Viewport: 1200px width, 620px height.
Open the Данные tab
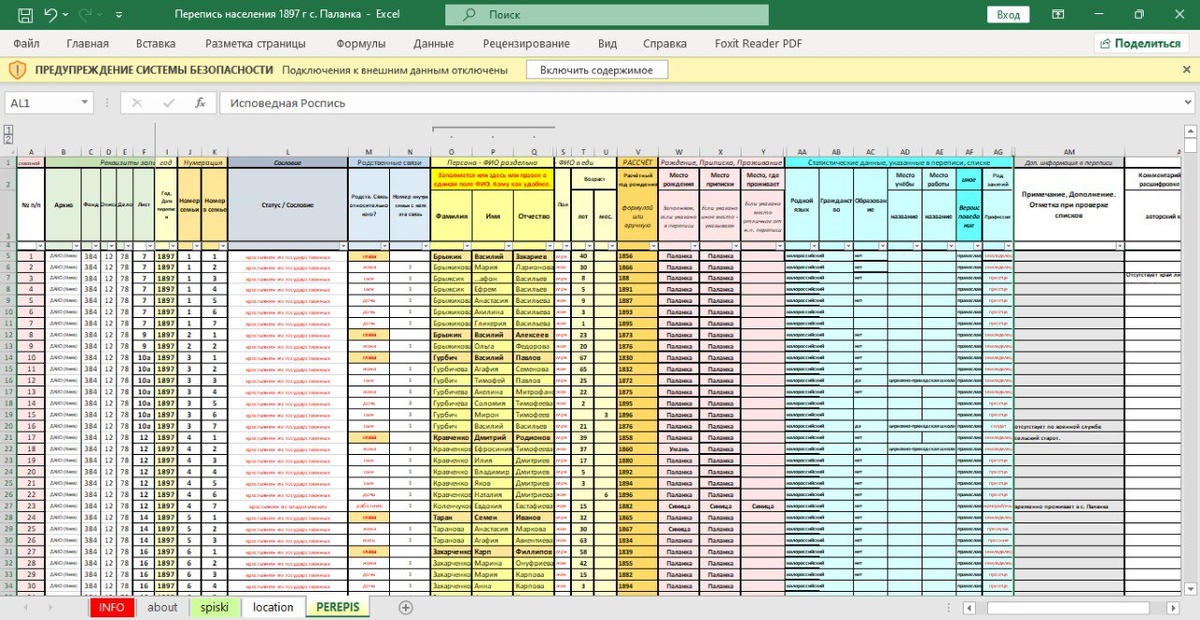[434, 43]
